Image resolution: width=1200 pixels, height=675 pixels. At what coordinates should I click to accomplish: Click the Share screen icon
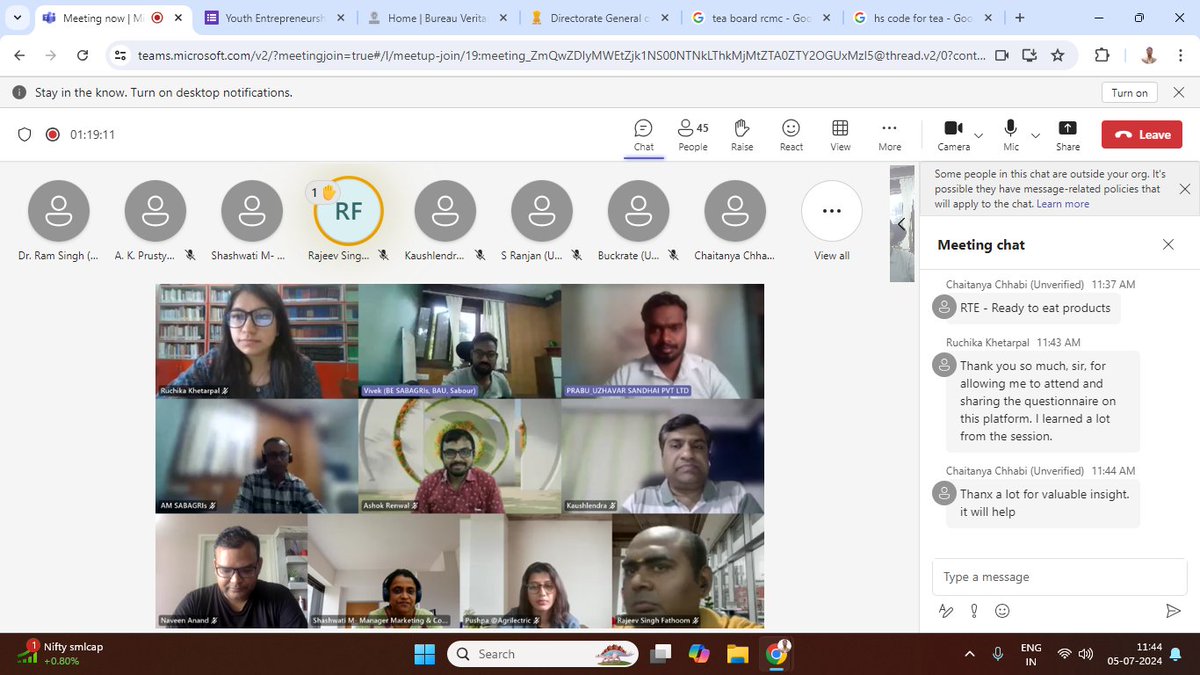click(1068, 135)
